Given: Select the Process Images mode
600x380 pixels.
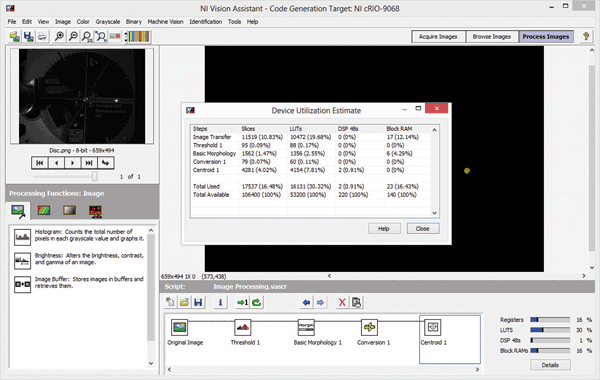Looking at the screenshot, I should pos(546,37).
